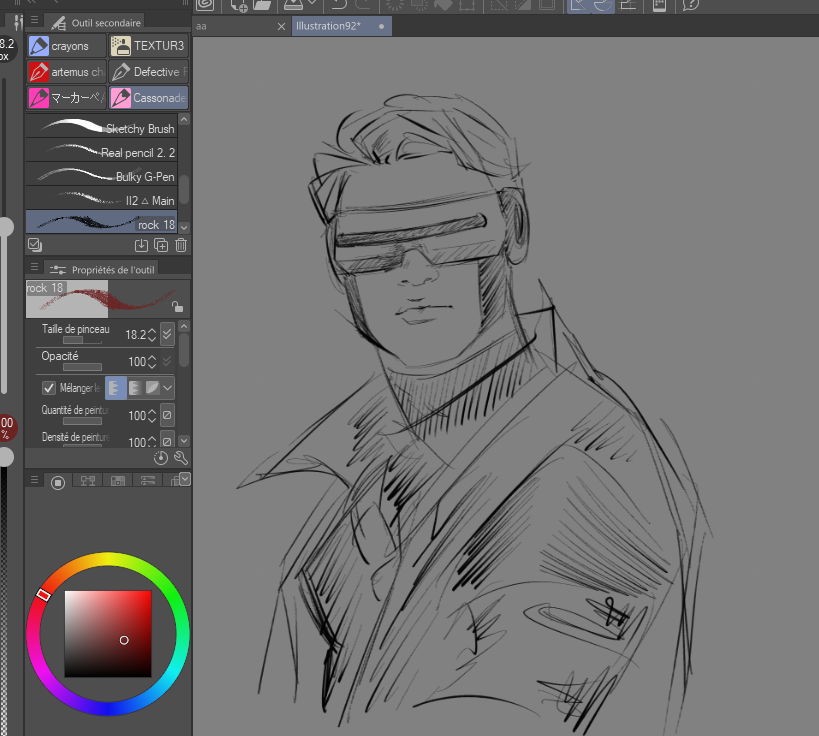This screenshot has height=736, width=819.
Task: Toggle sub tool multi-select checkbox icon
Action: pyautogui.click(x=35, y=245)
